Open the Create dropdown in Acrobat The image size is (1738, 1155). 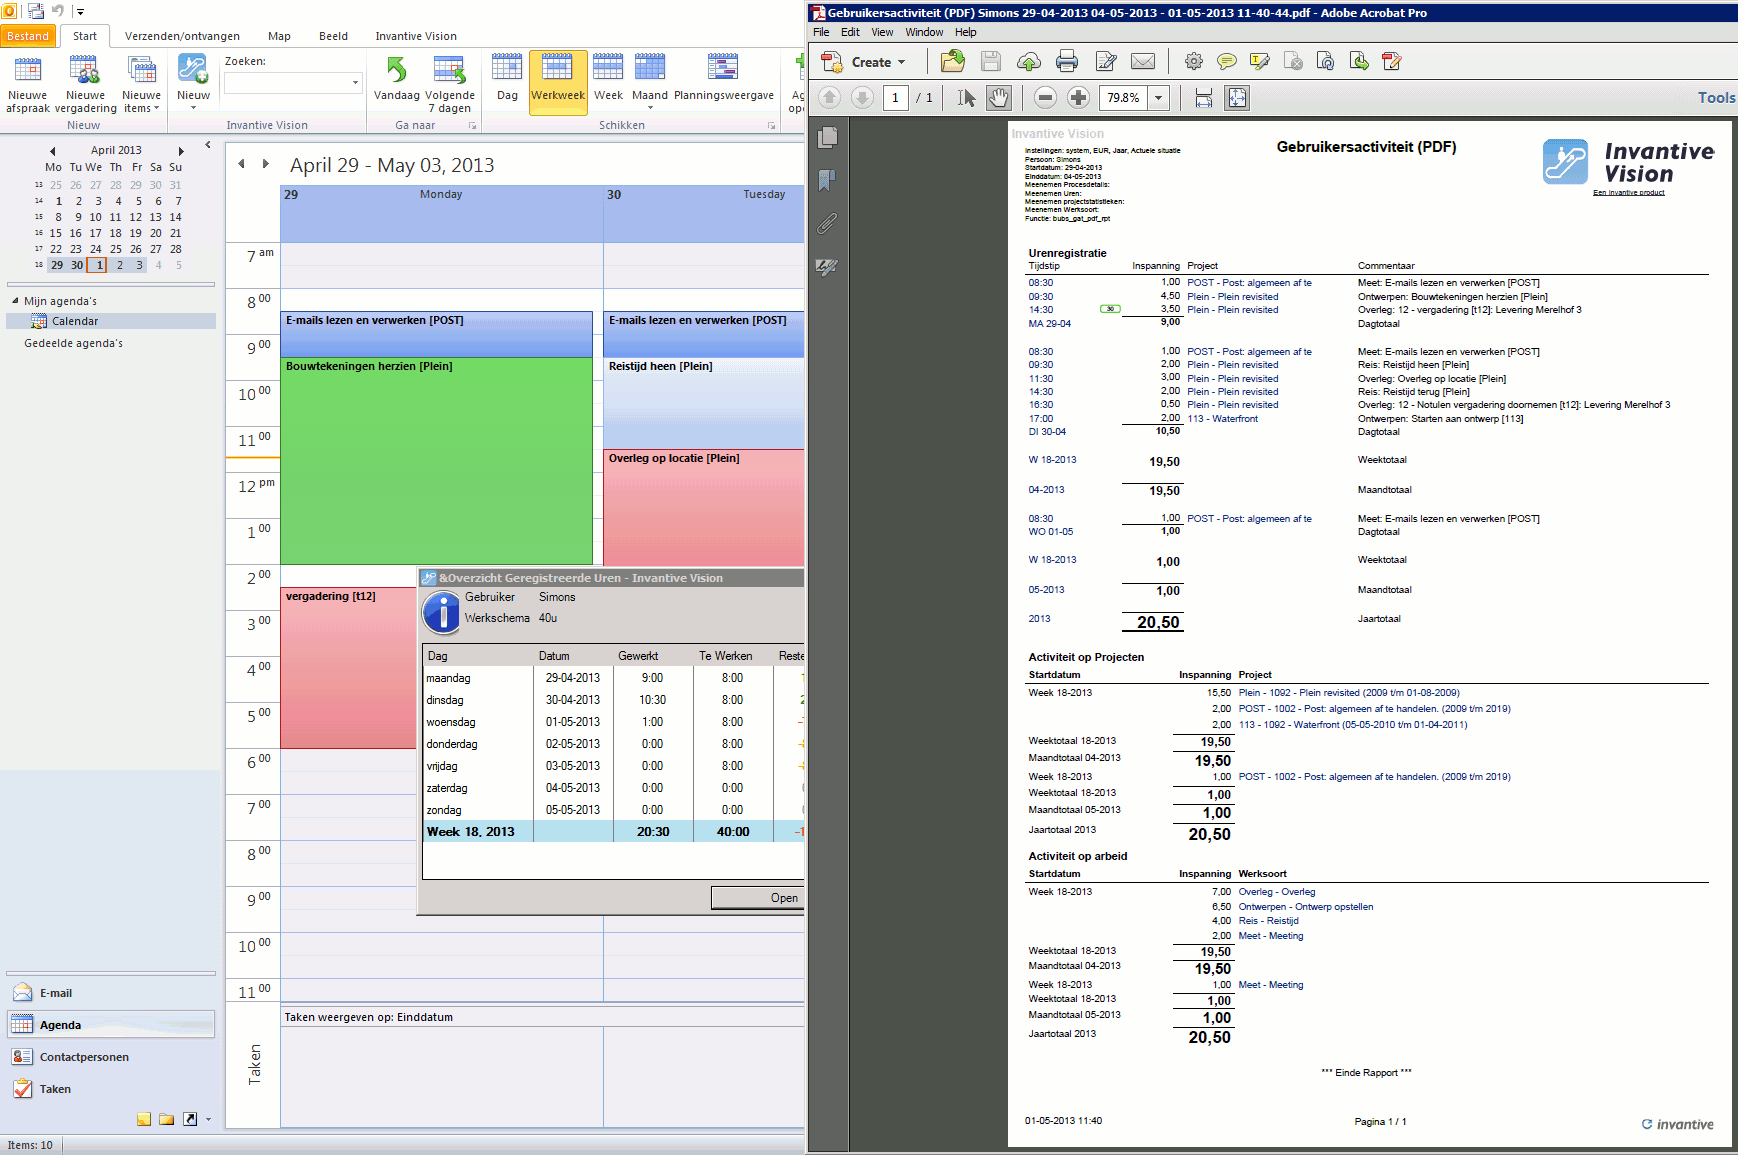coord(864,62)
